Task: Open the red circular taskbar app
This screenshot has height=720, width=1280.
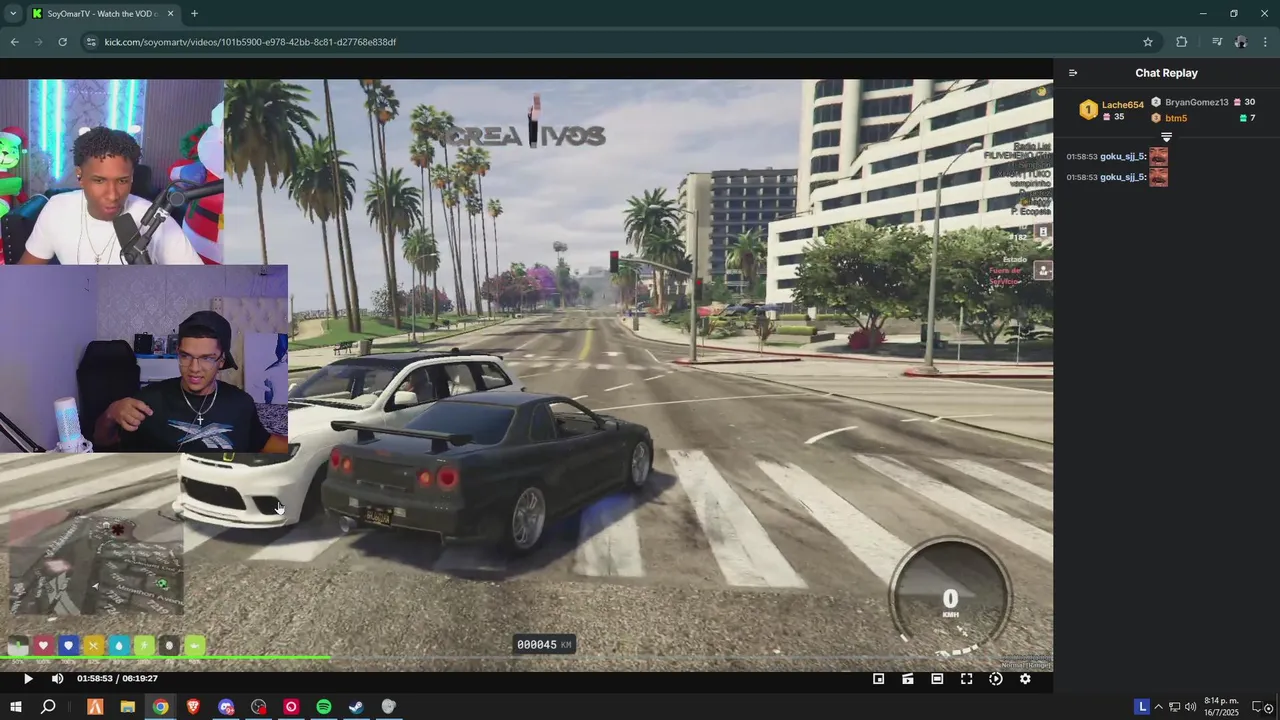Action: pyautogui.click(x=291, y=707)
